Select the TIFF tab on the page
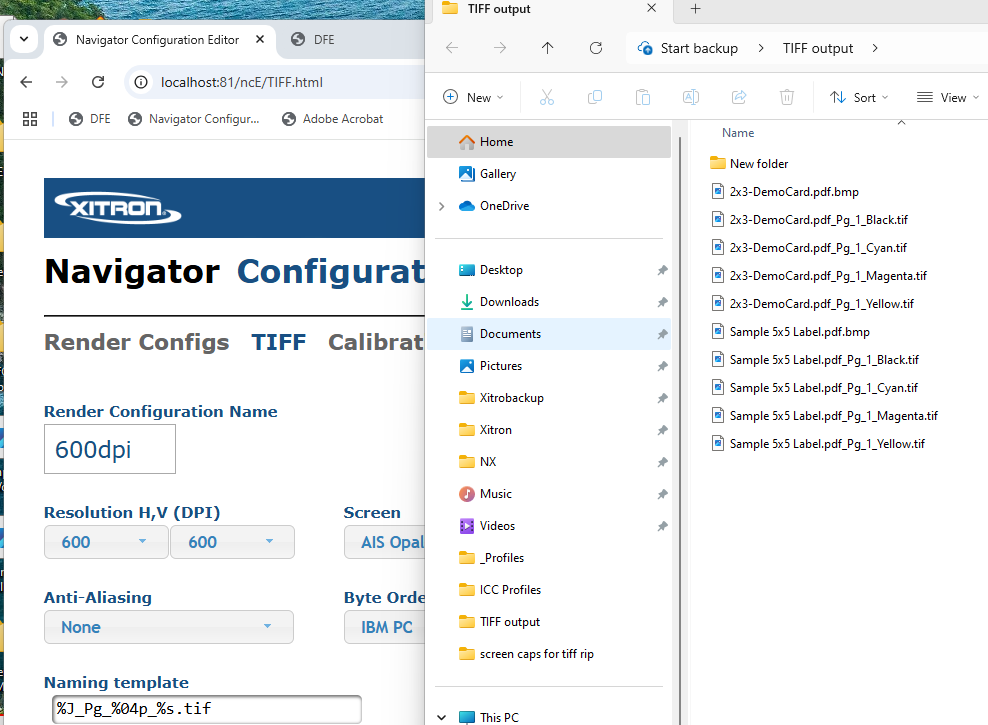This screenshot has width=988, height=725. (279, 342)
